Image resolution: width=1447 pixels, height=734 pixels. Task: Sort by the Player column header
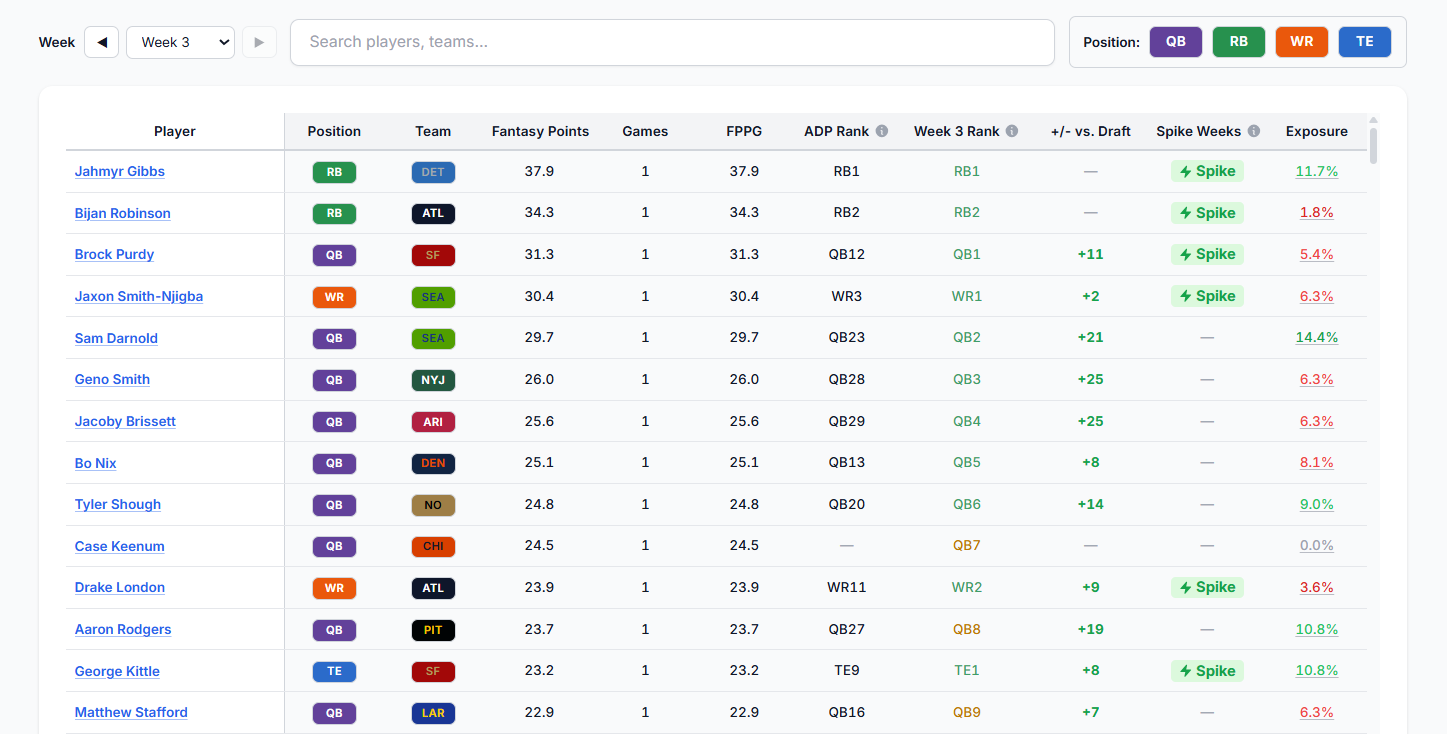click(175, 131)
